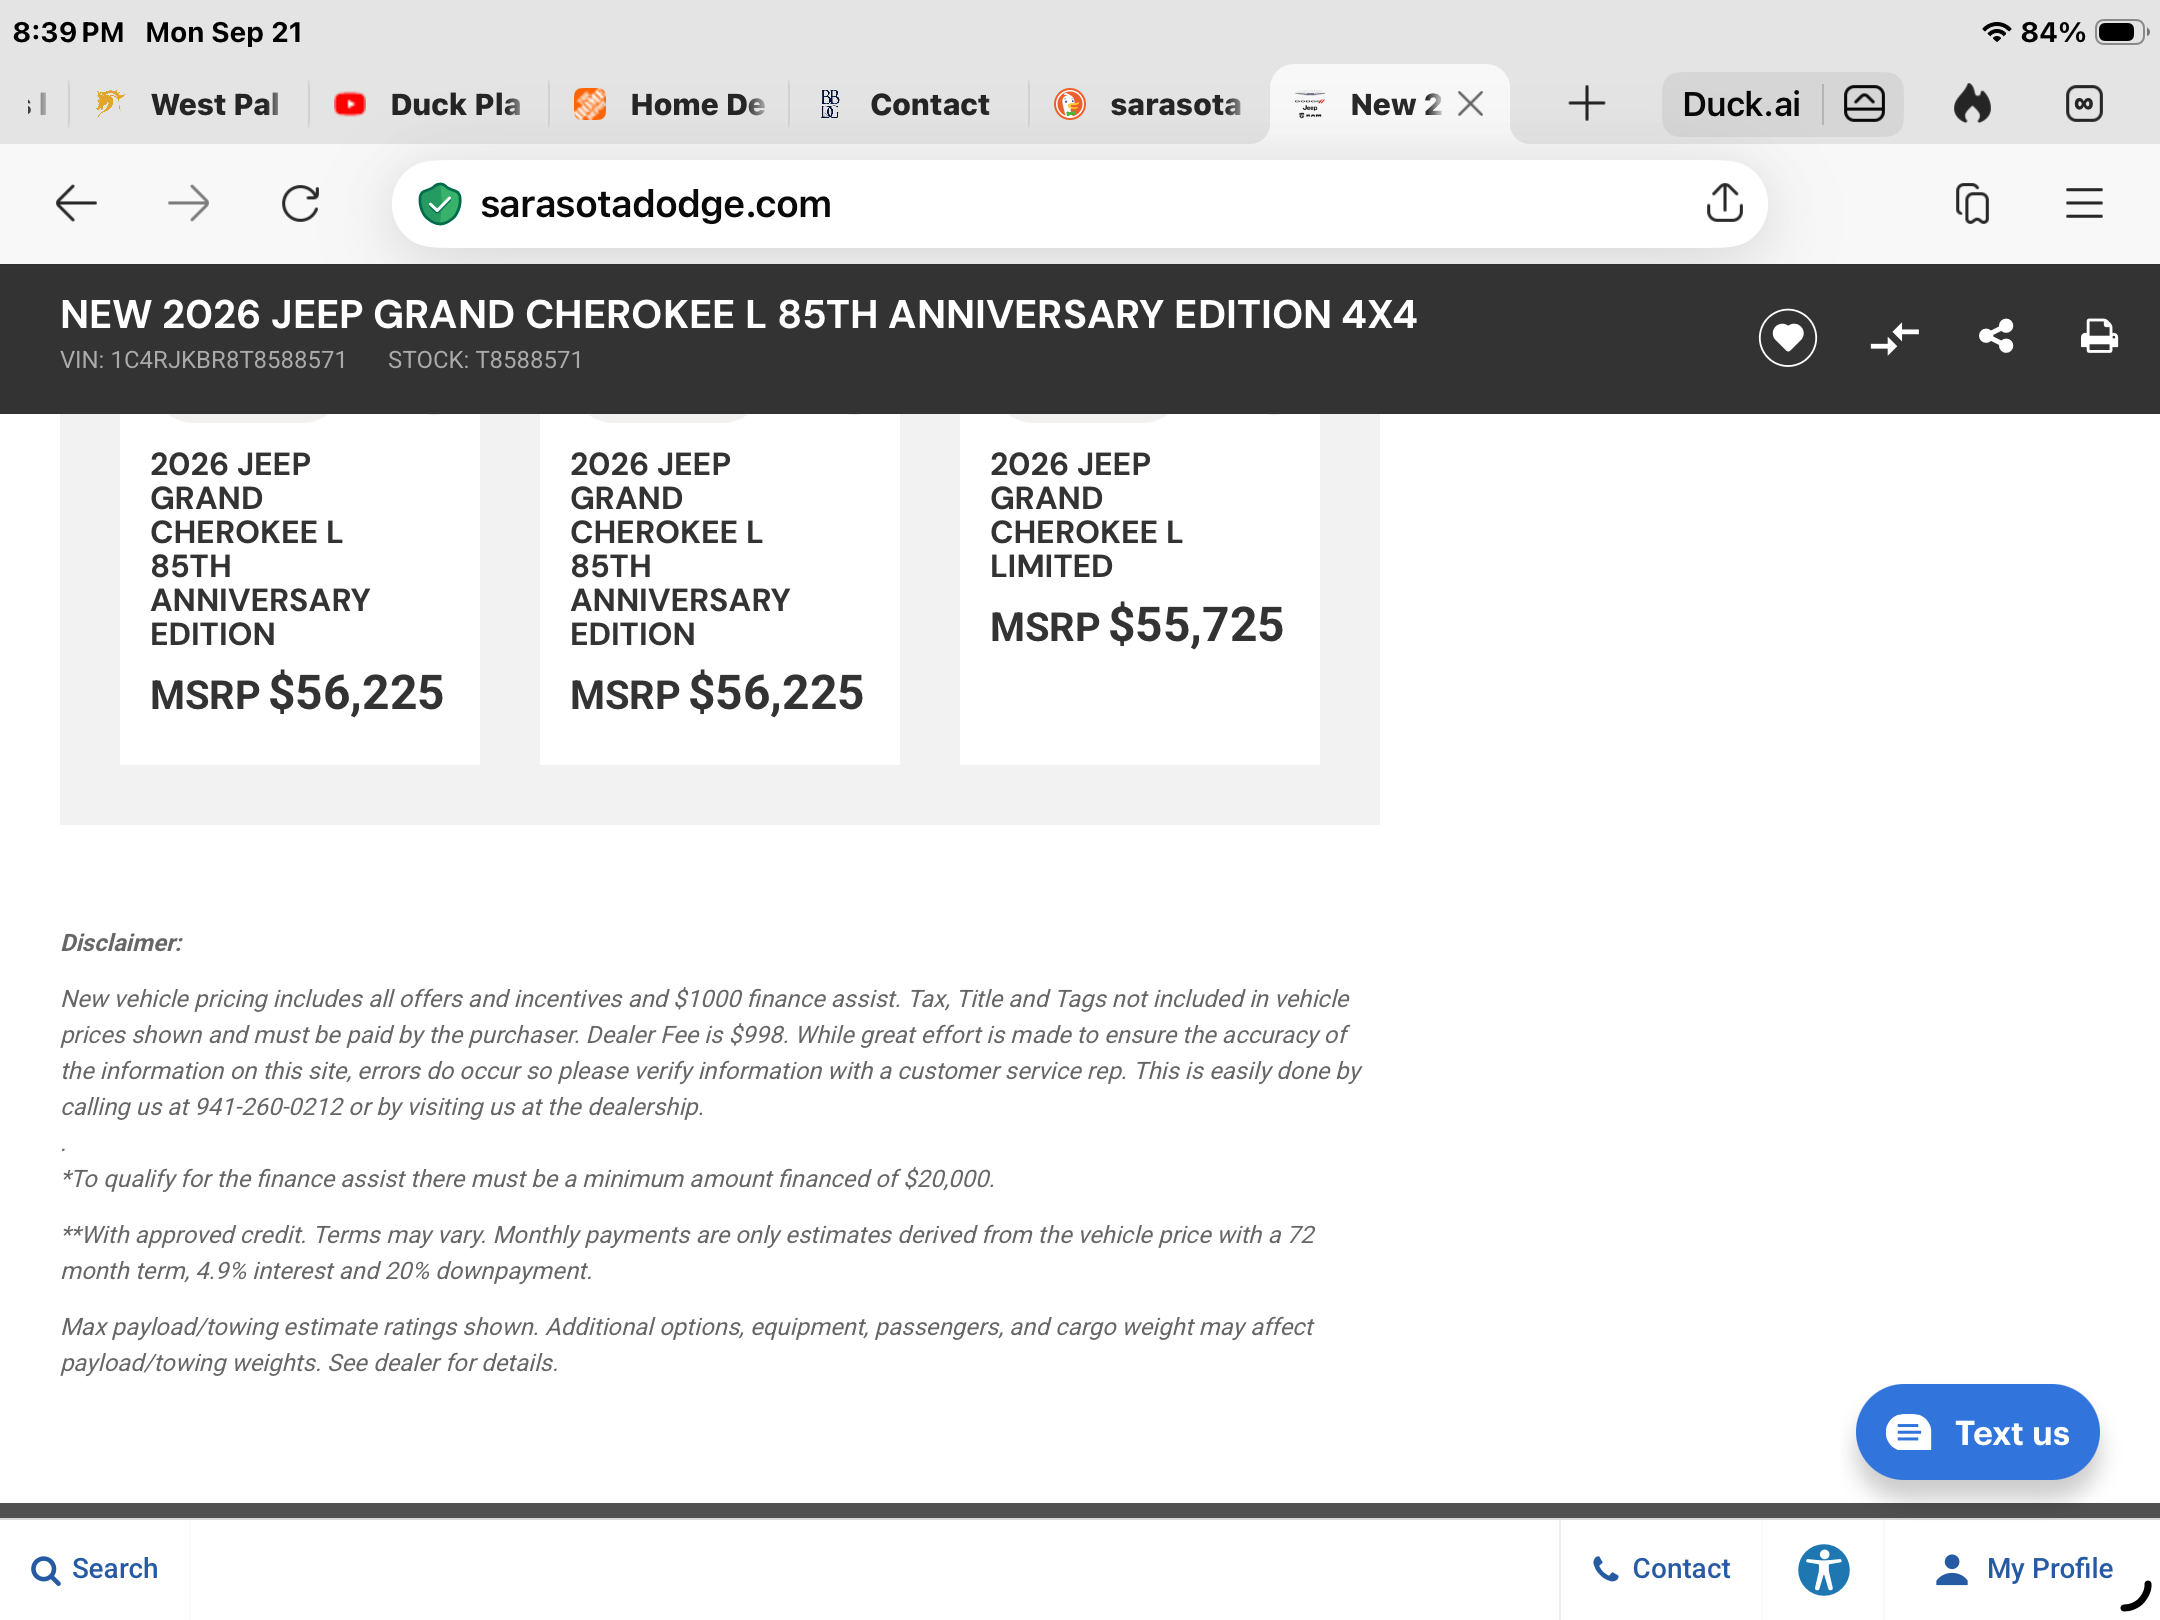The height and width of the screenshot is (1620, 2160).
Task: Go forward with the browser forward arrow
Action: [188, 204]
